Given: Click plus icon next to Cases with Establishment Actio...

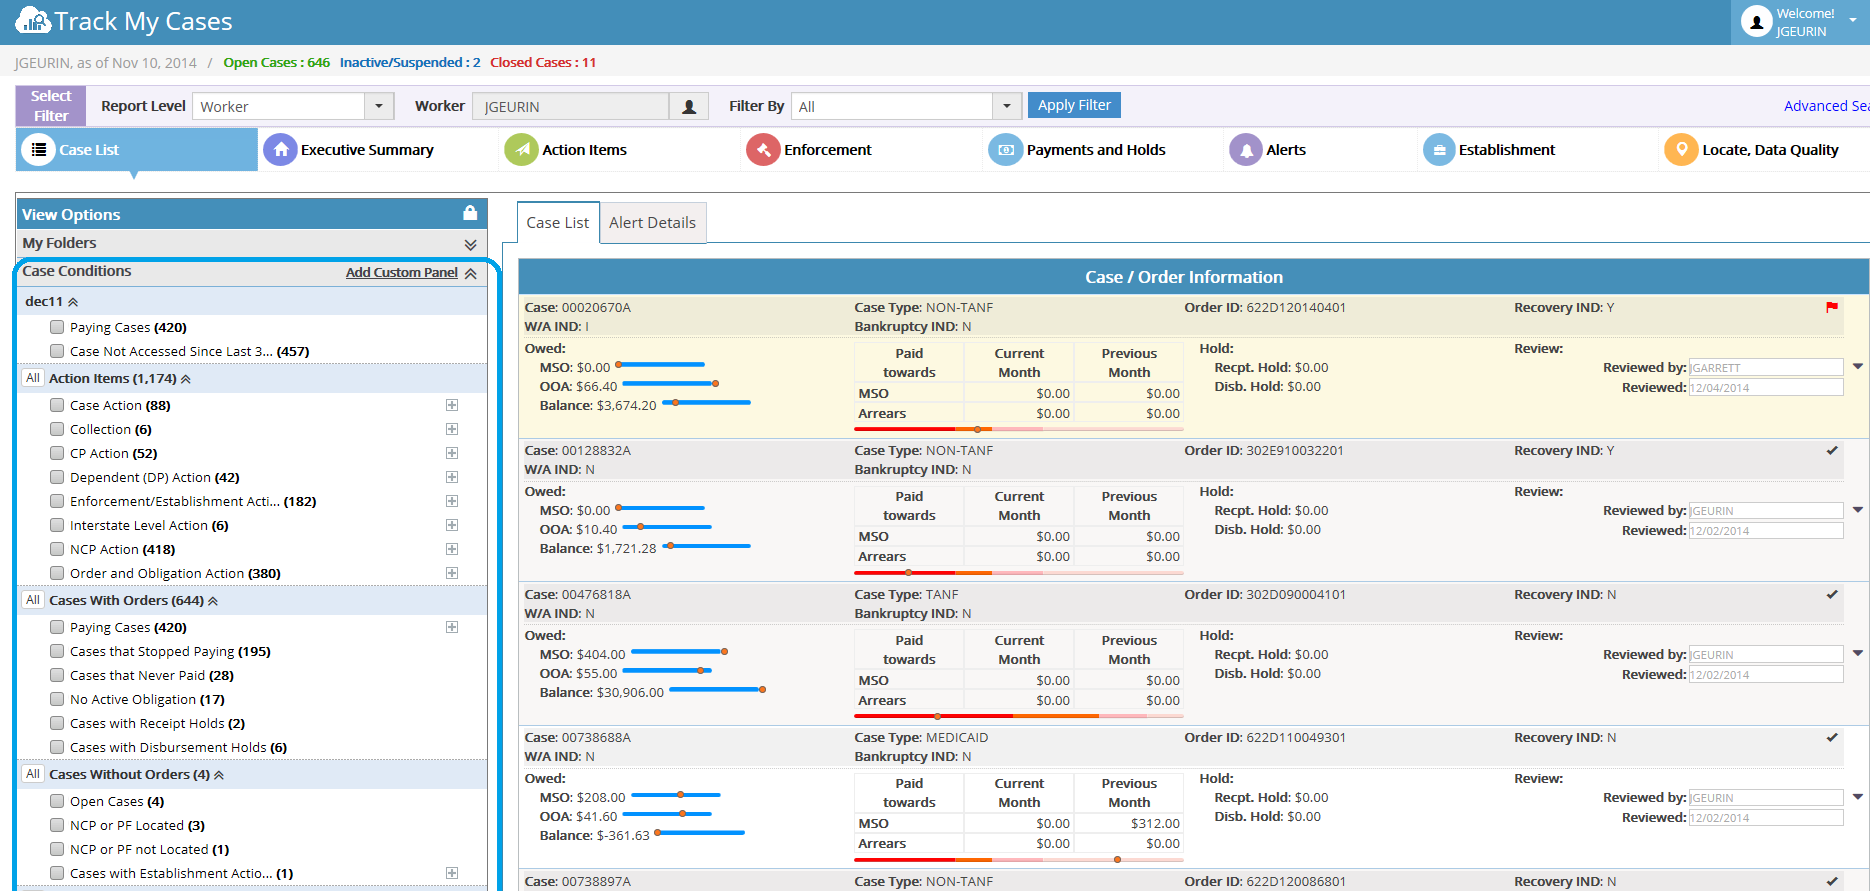Looking at the screenshot, I should 452,873.
